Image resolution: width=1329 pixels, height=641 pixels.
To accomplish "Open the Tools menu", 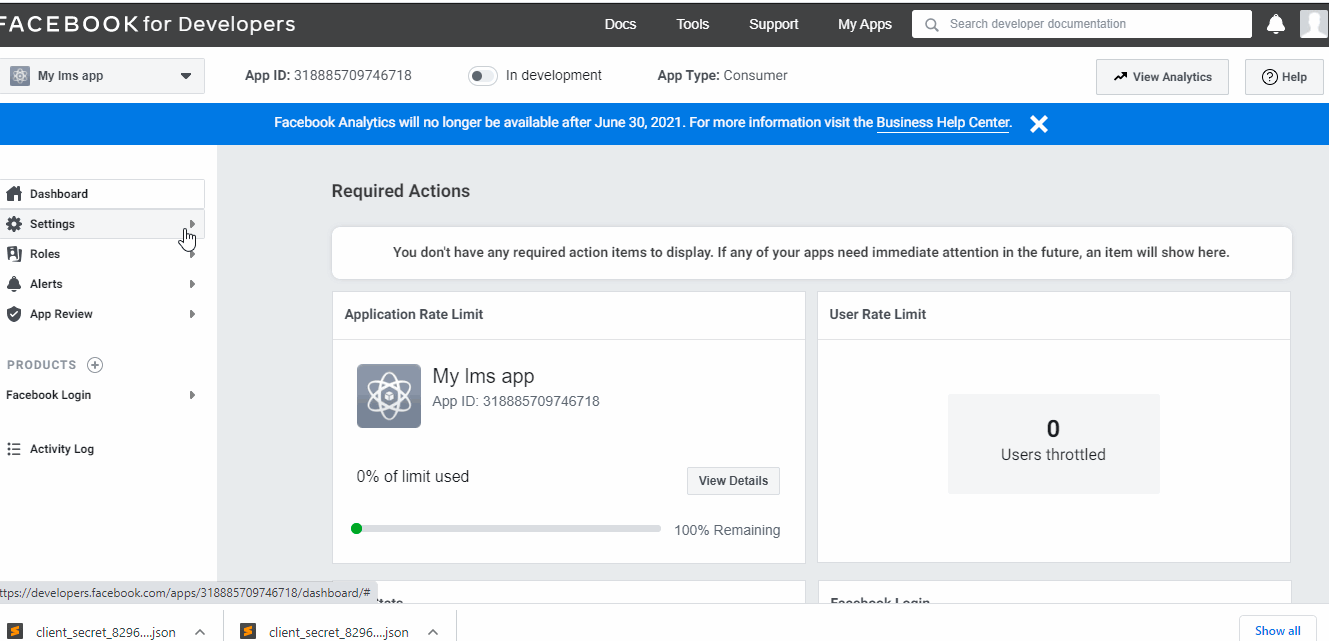I will pos(692,24).
